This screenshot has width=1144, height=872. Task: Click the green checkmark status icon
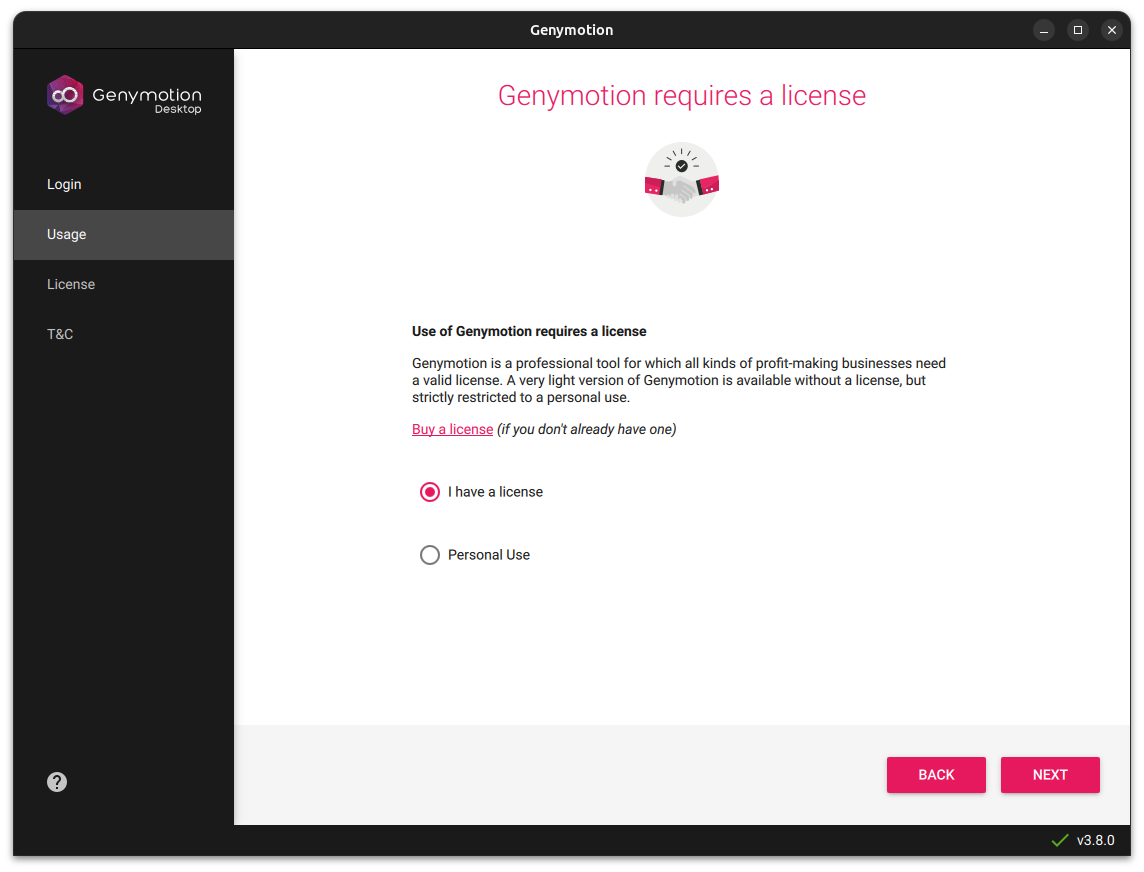tap(1060, 840)
